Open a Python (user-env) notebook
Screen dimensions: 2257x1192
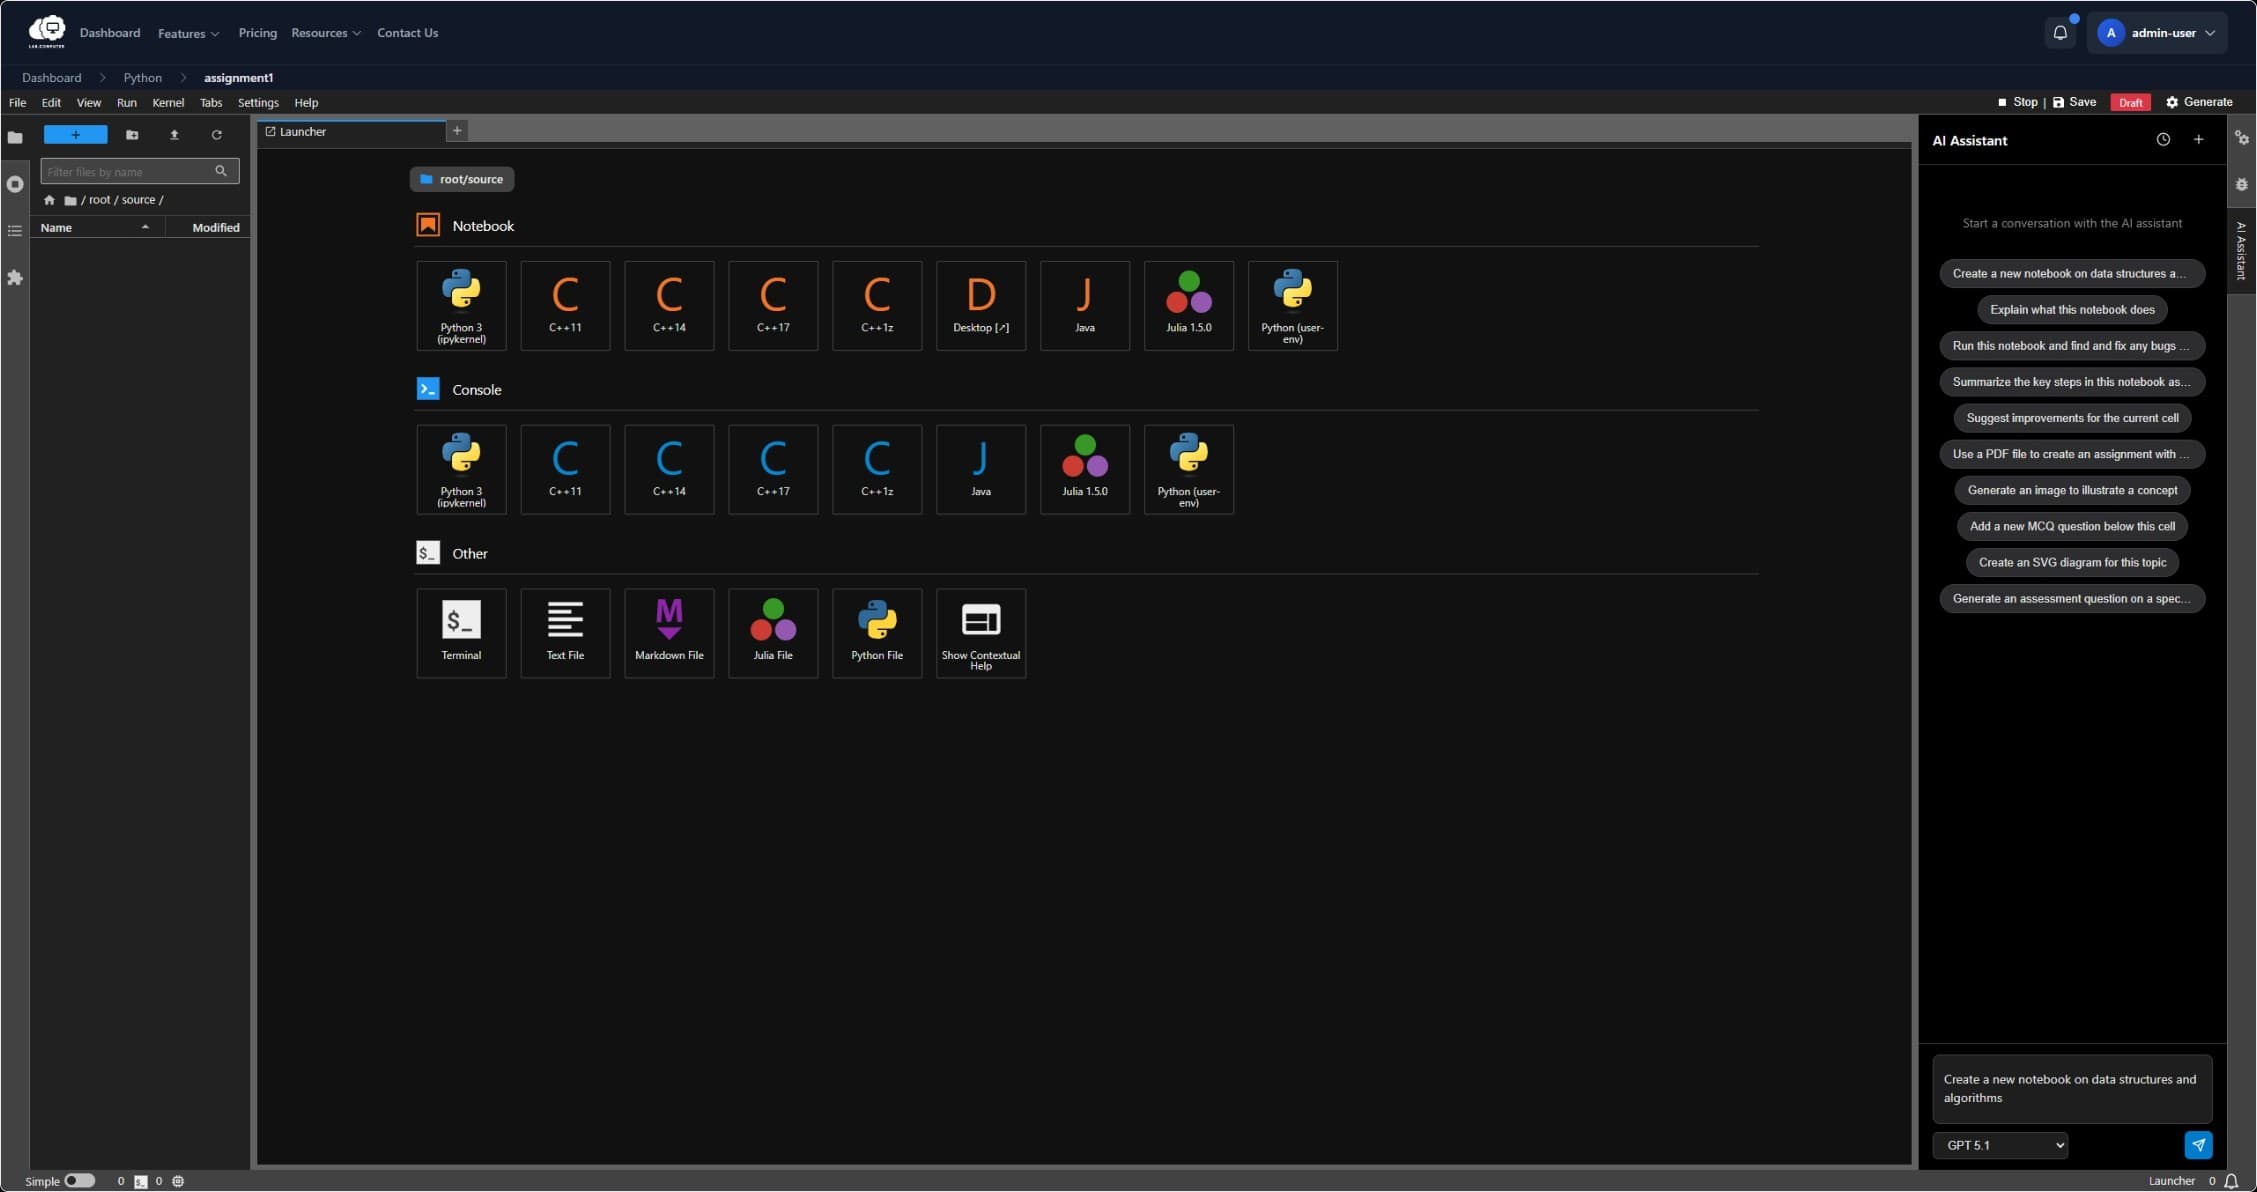point(1293,306)
